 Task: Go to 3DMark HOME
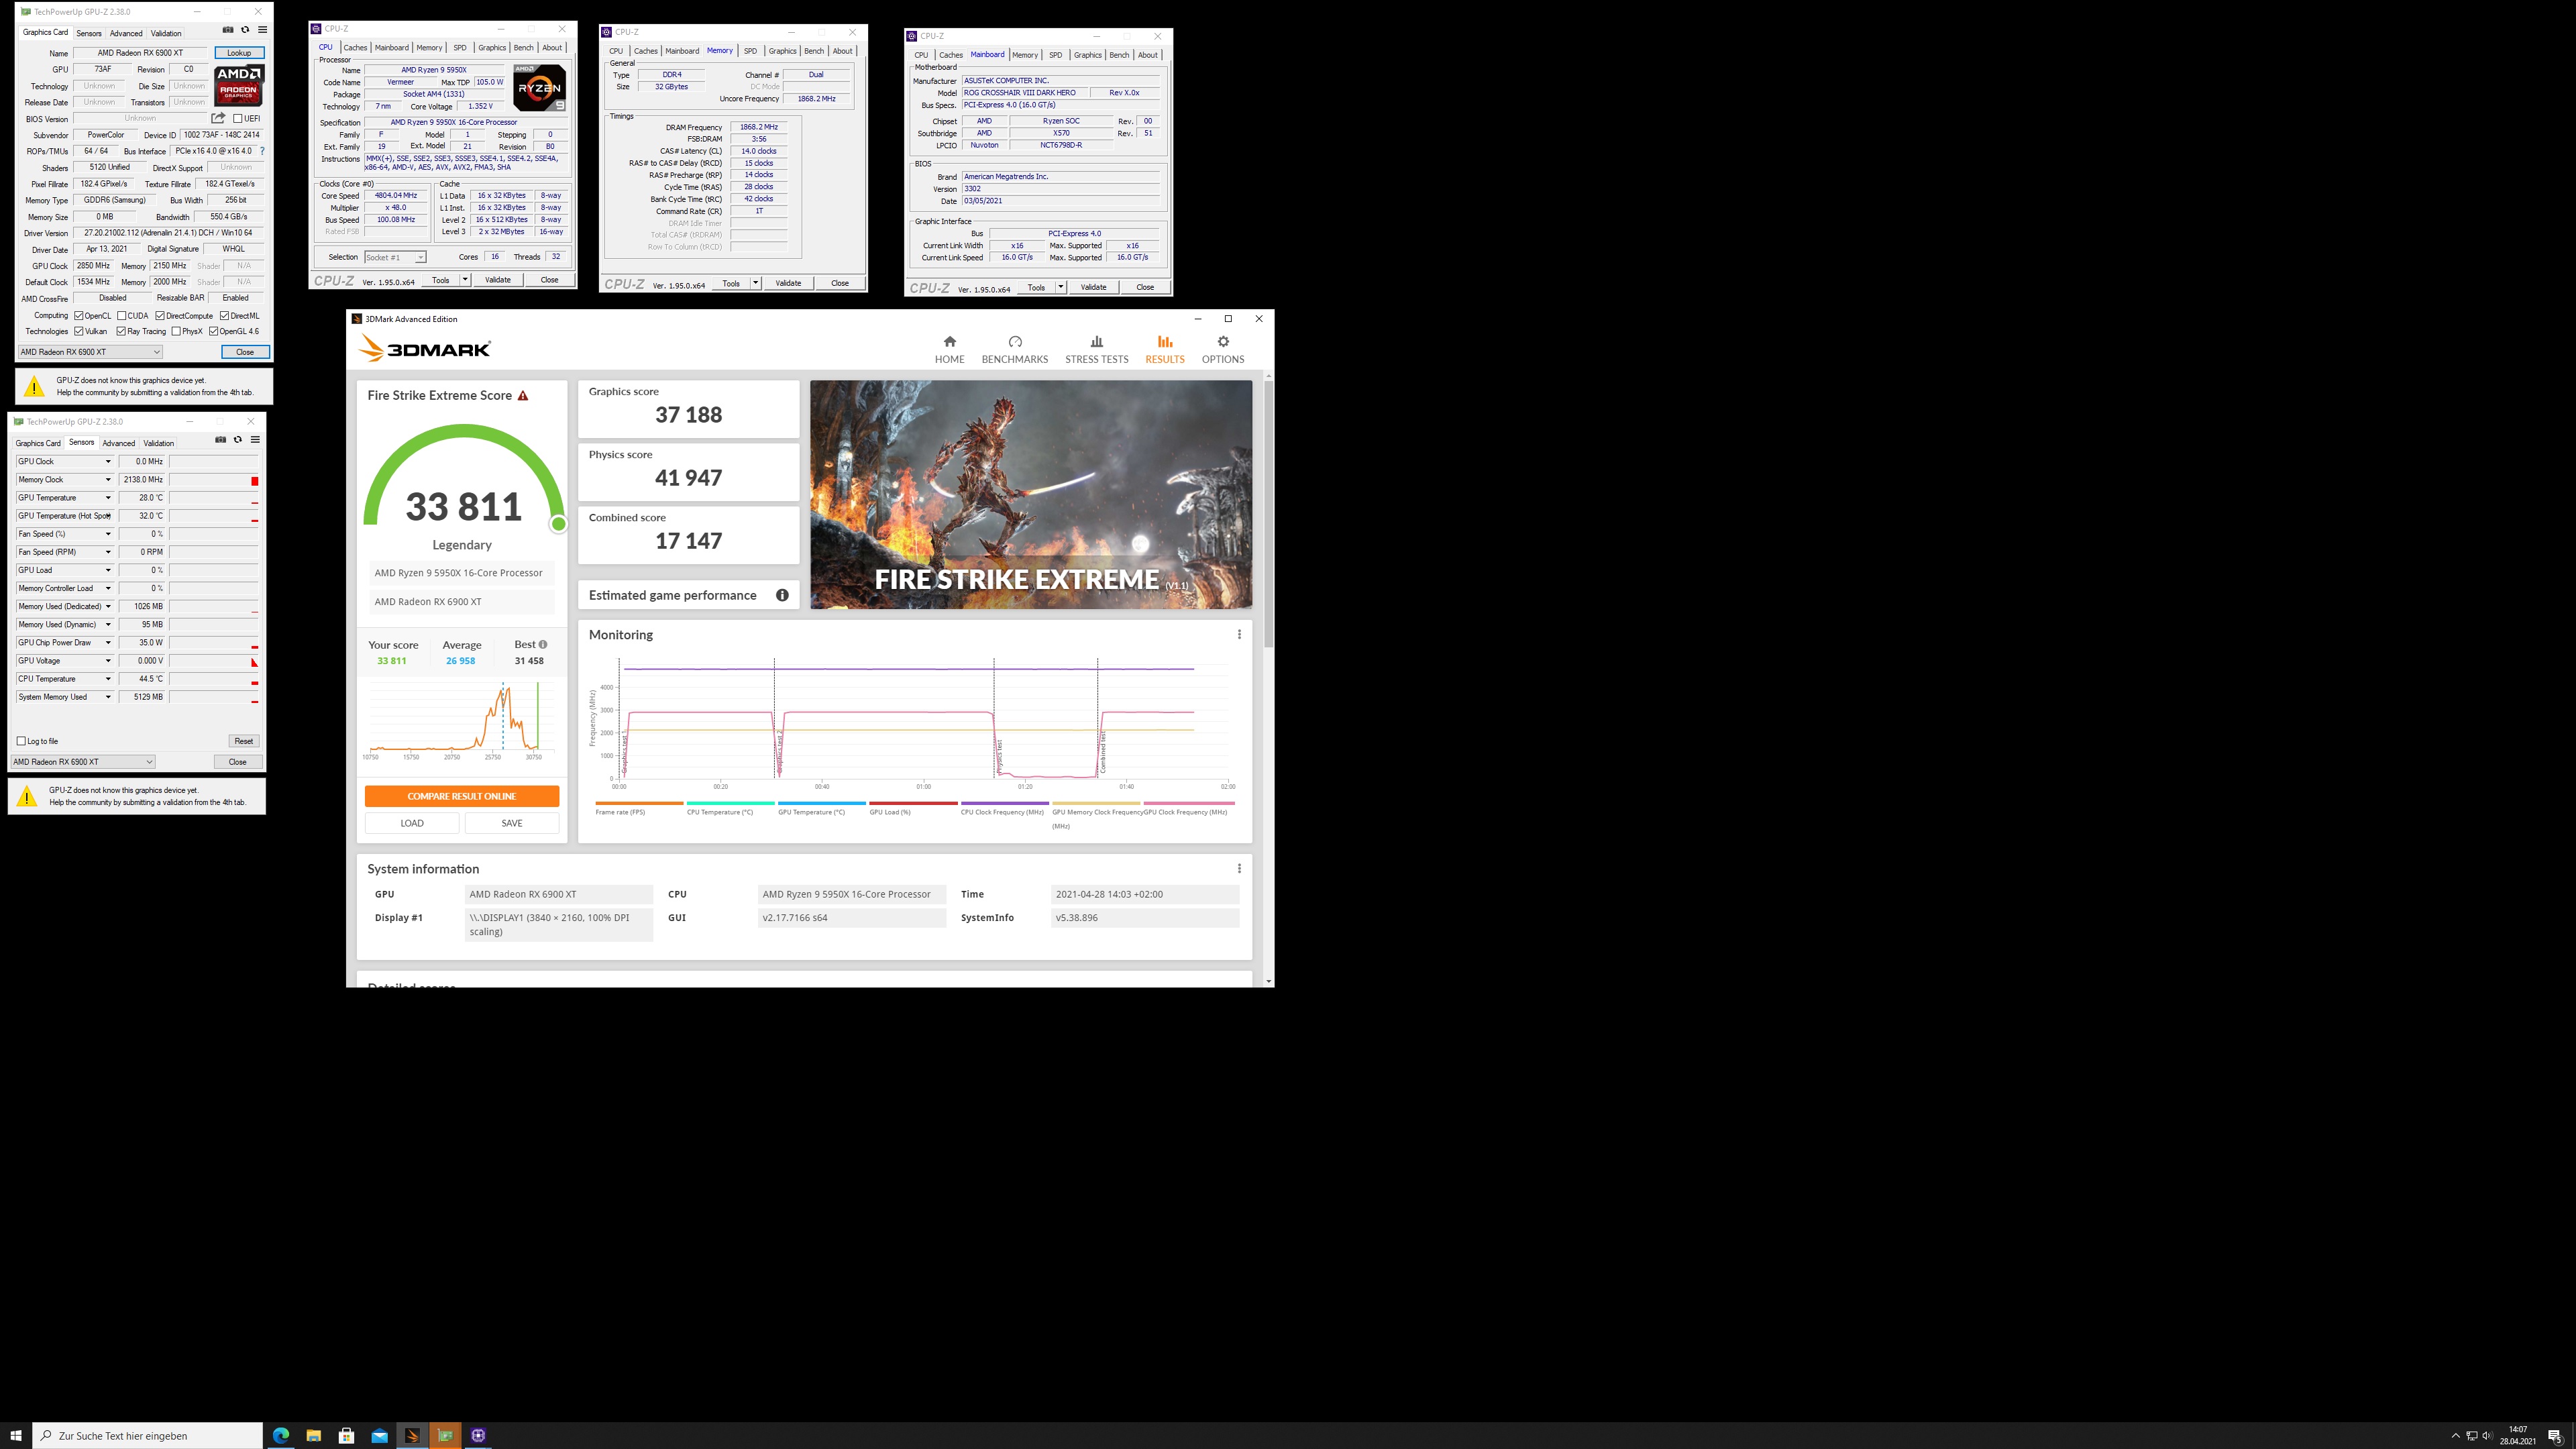949,350
